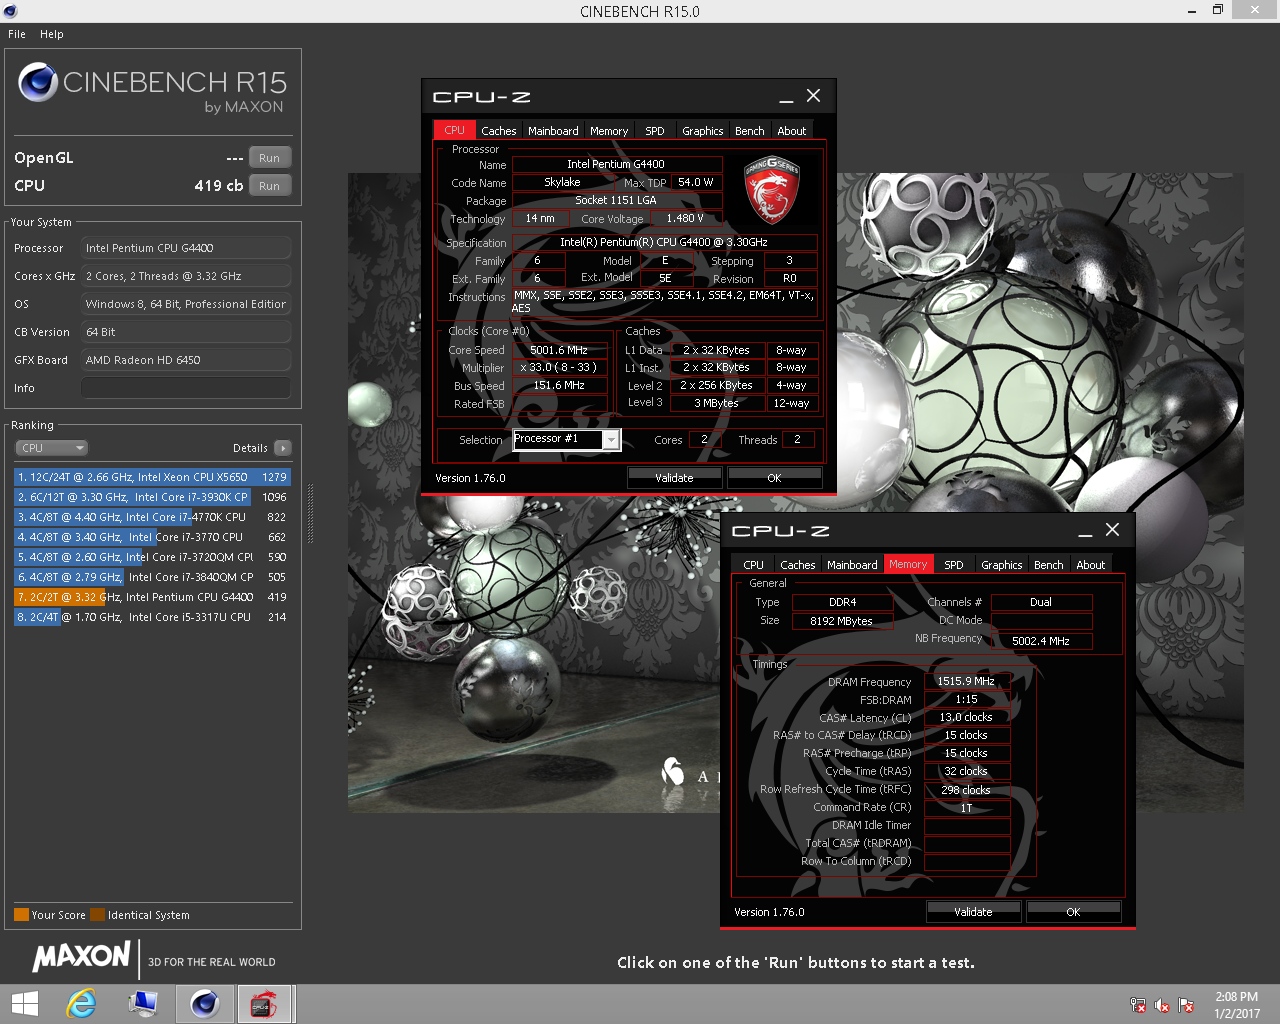This screenshot has width=1280, height=1024.
Task: Click the Windows Start button
Action: 24,1004
